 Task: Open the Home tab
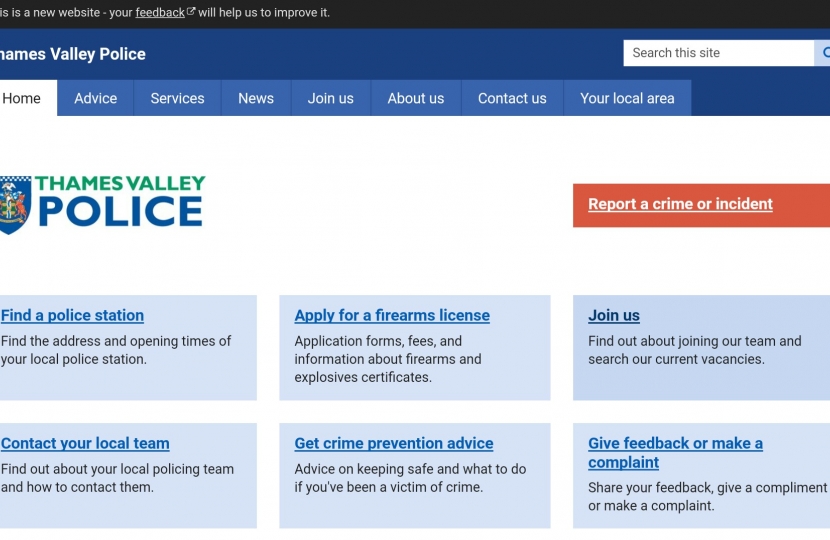click(x=28, y=98)
